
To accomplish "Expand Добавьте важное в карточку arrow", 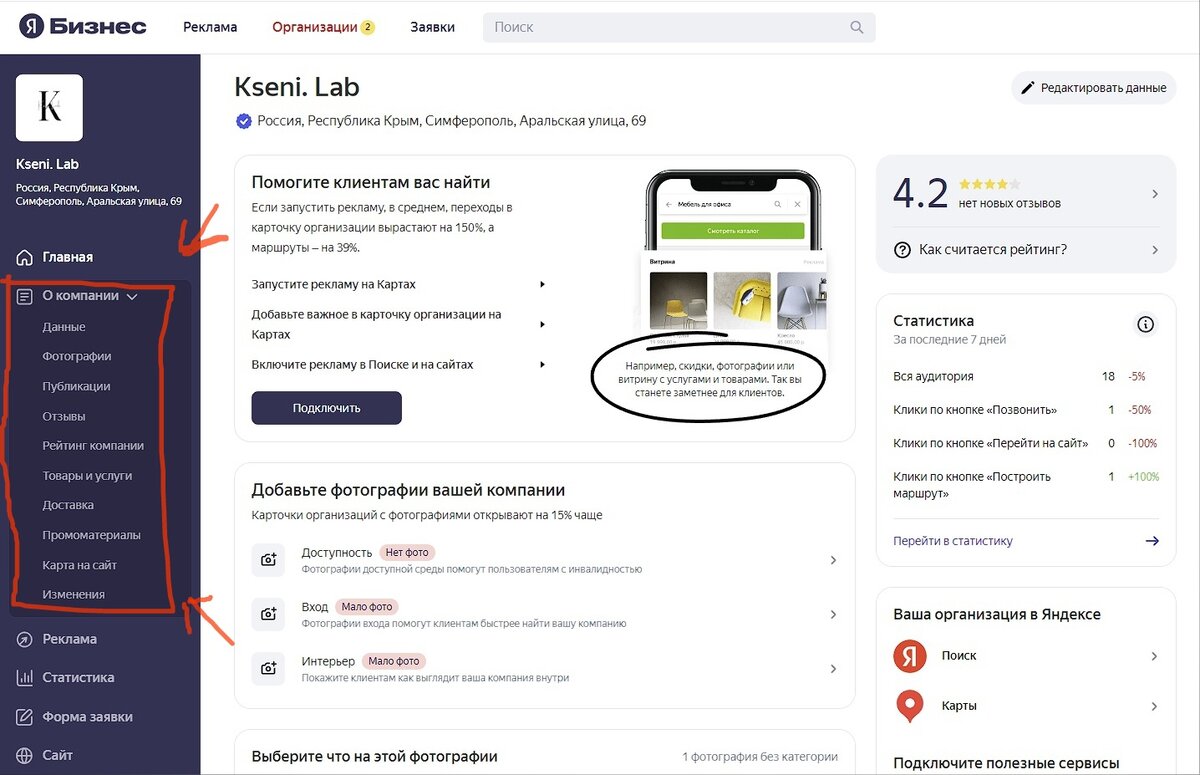I will [542, 324].
